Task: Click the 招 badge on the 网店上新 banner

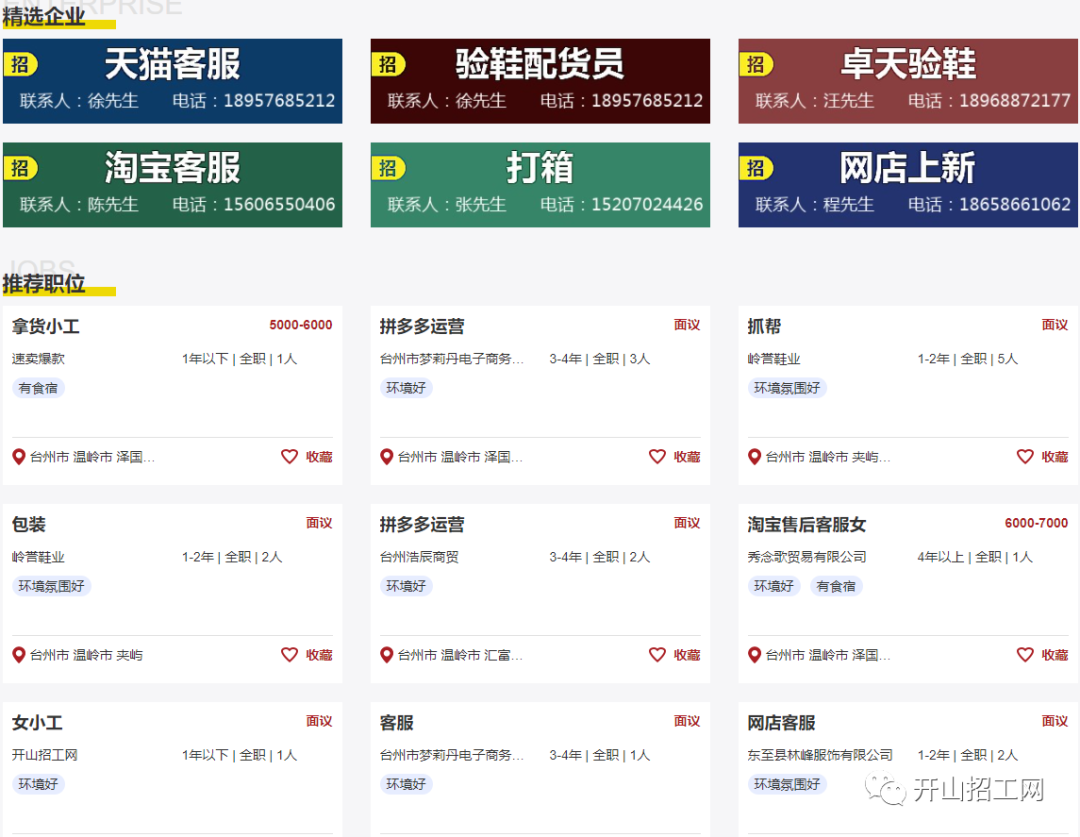Action: pyautogui.click(x=757, y=167)
